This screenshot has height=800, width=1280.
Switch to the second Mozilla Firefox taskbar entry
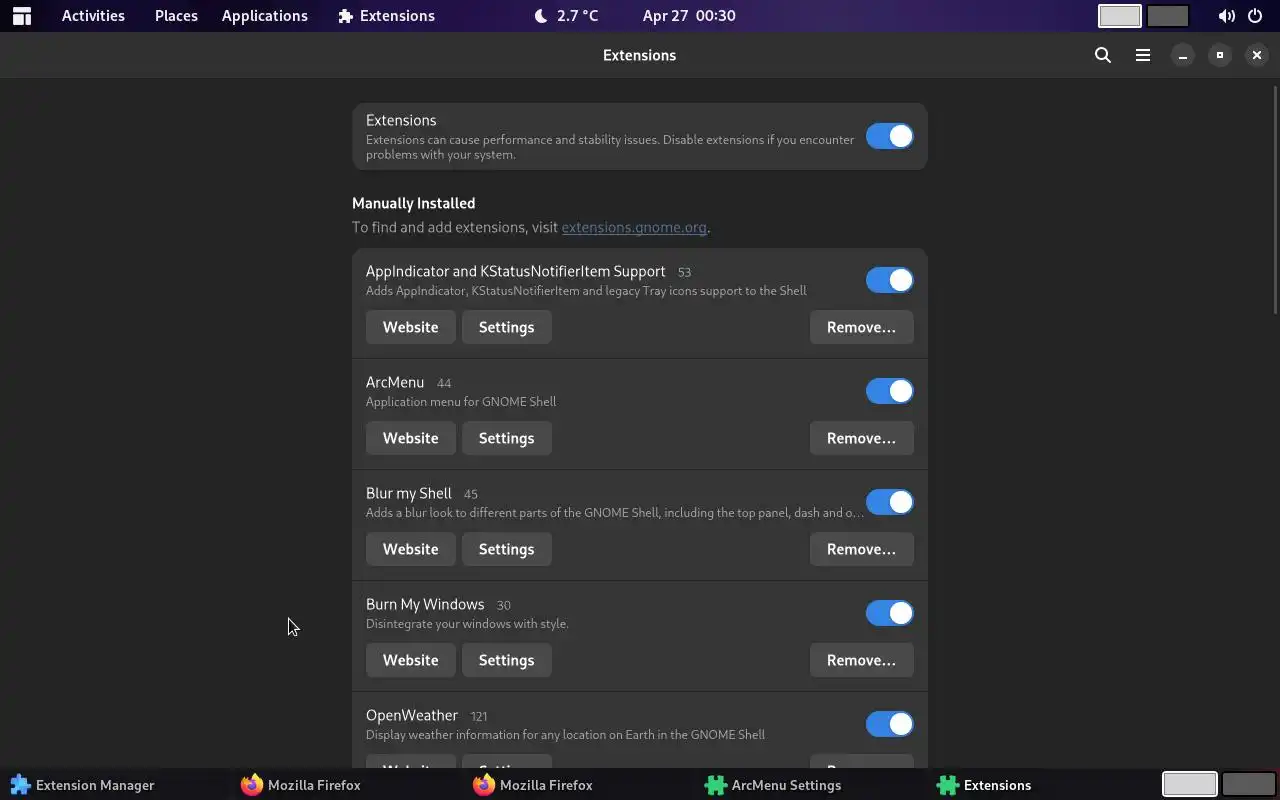pos(533,785)
